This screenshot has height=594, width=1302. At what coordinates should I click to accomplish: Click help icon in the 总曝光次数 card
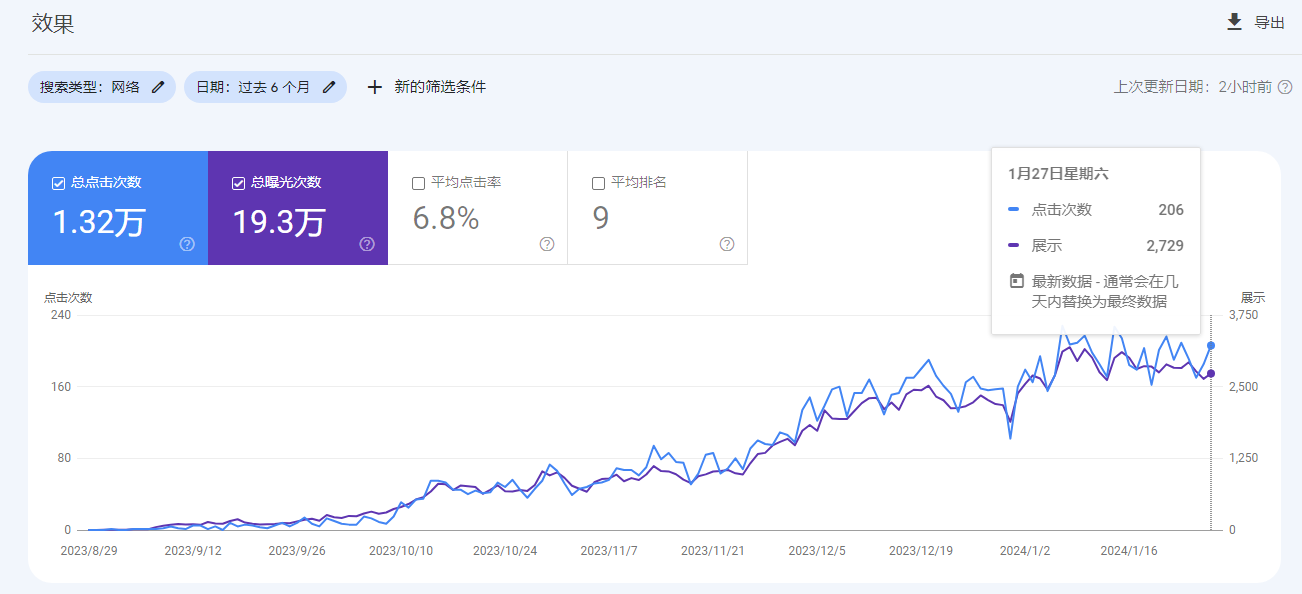click(367, 244)
